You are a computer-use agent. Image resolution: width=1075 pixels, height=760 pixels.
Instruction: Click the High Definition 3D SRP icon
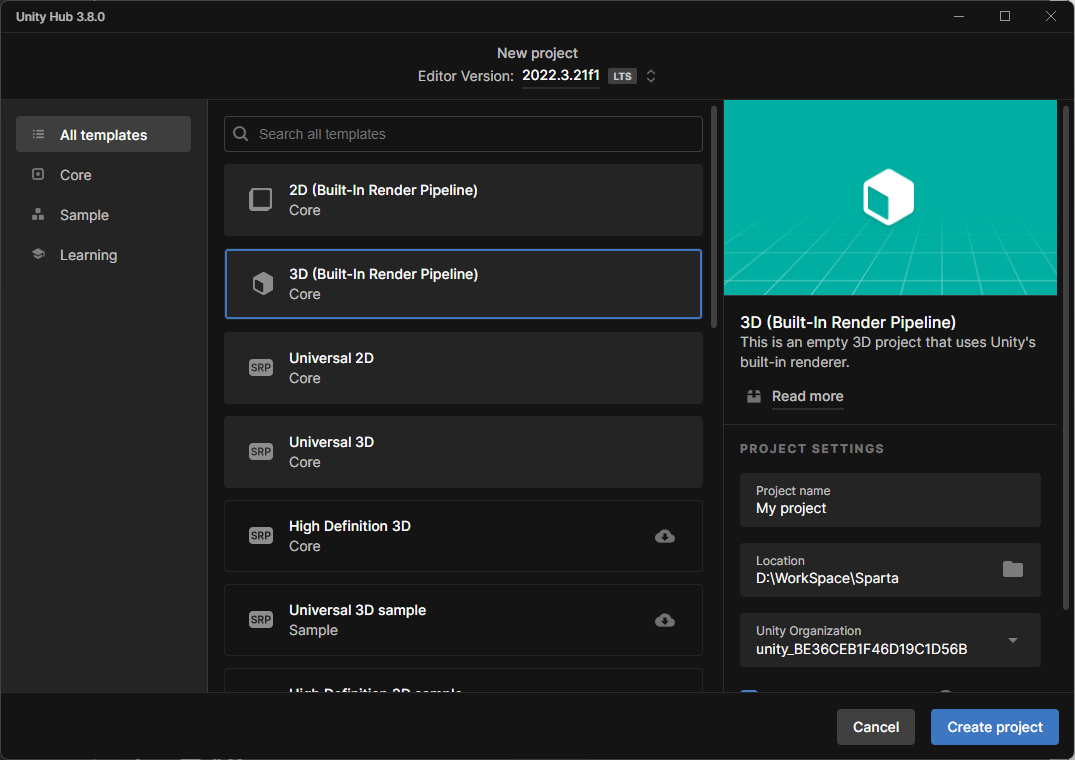[261, 536]
